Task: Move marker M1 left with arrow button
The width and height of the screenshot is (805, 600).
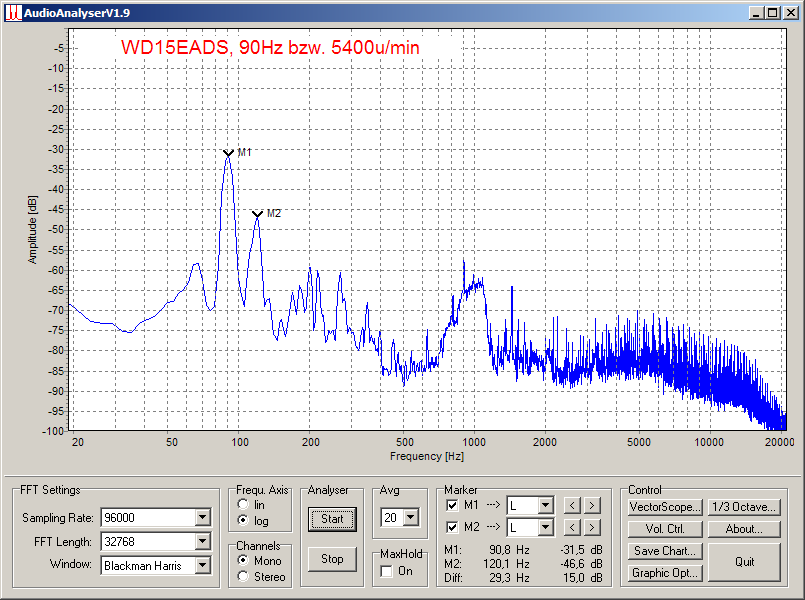Action: click(x=572, y=506)
